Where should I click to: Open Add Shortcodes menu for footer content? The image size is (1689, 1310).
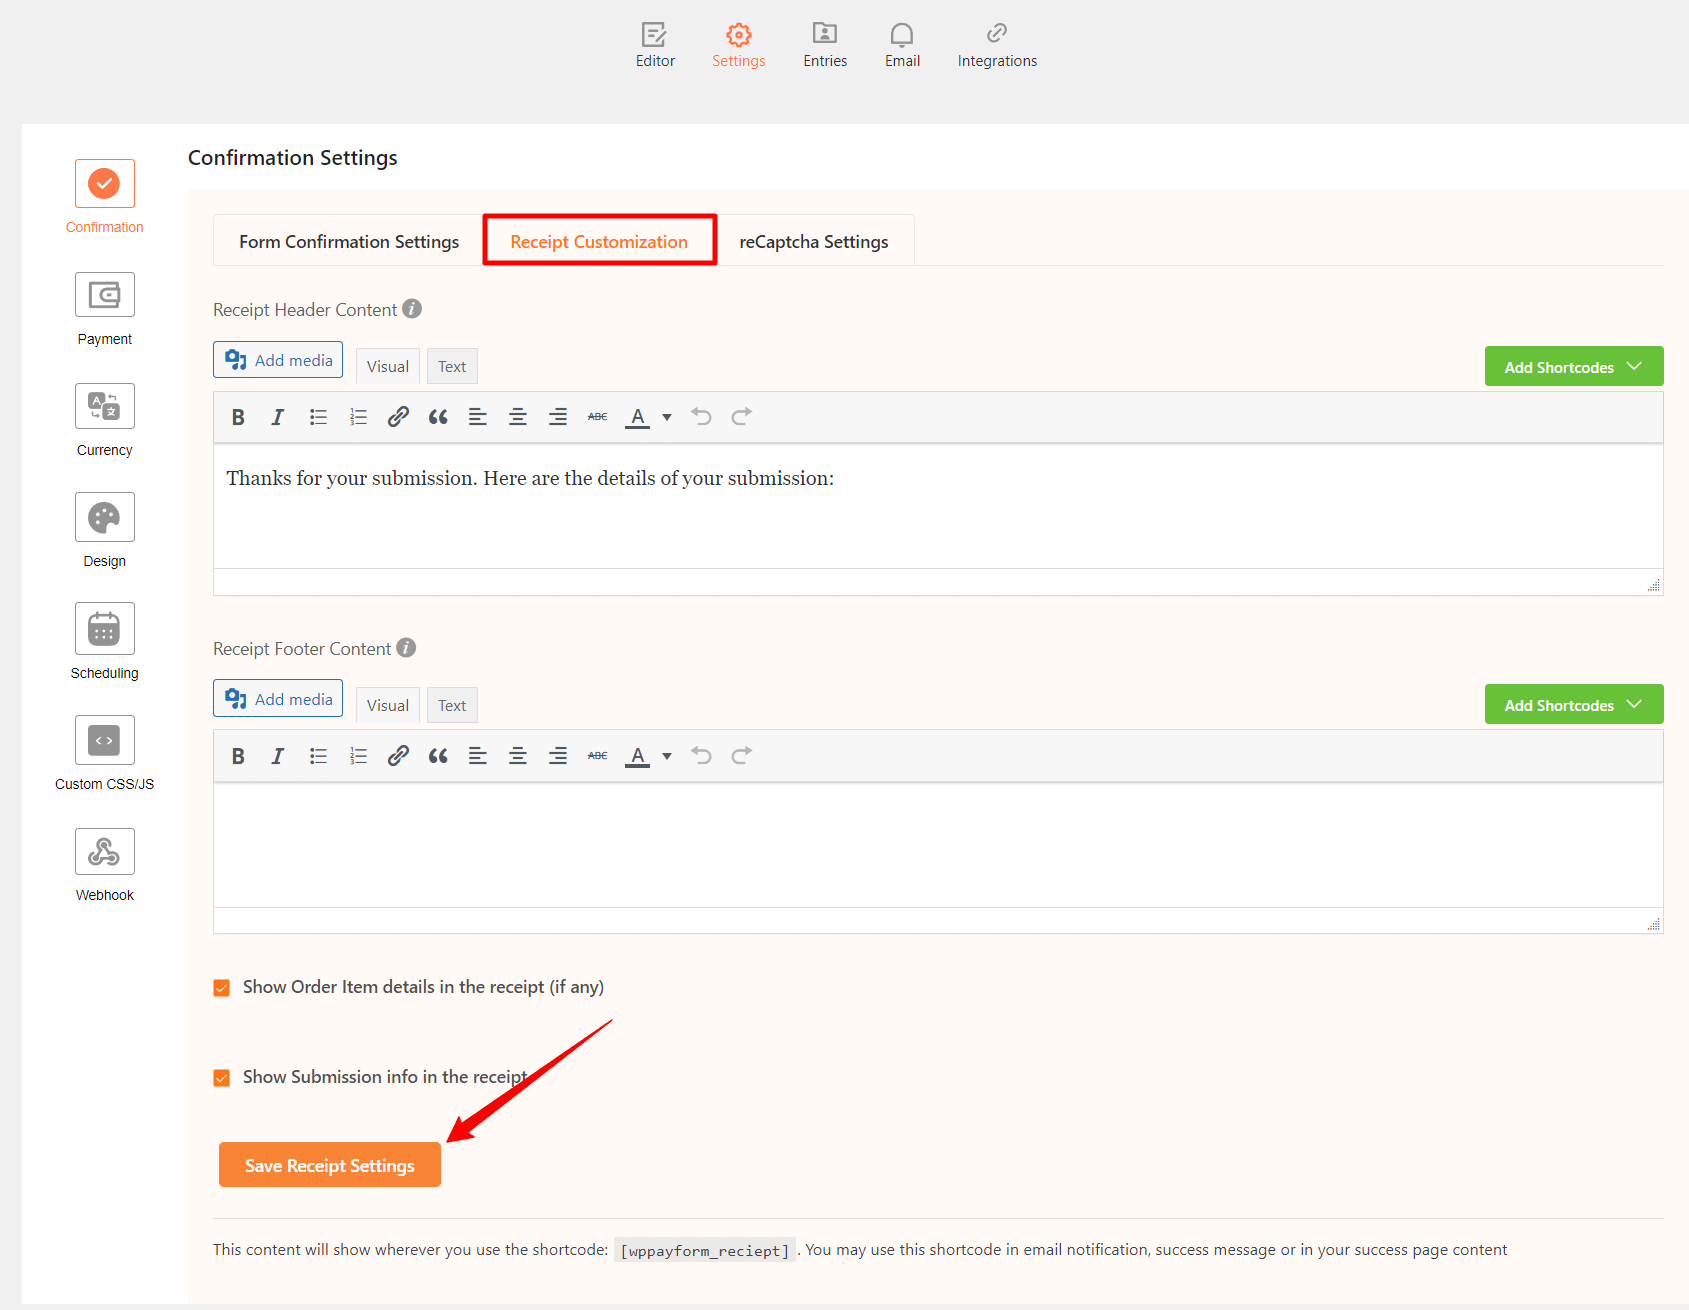click(x=1573, y=704)
